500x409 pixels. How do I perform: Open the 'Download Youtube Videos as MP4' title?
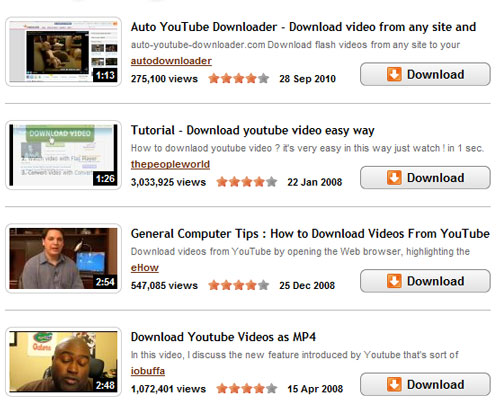[223, 337]
